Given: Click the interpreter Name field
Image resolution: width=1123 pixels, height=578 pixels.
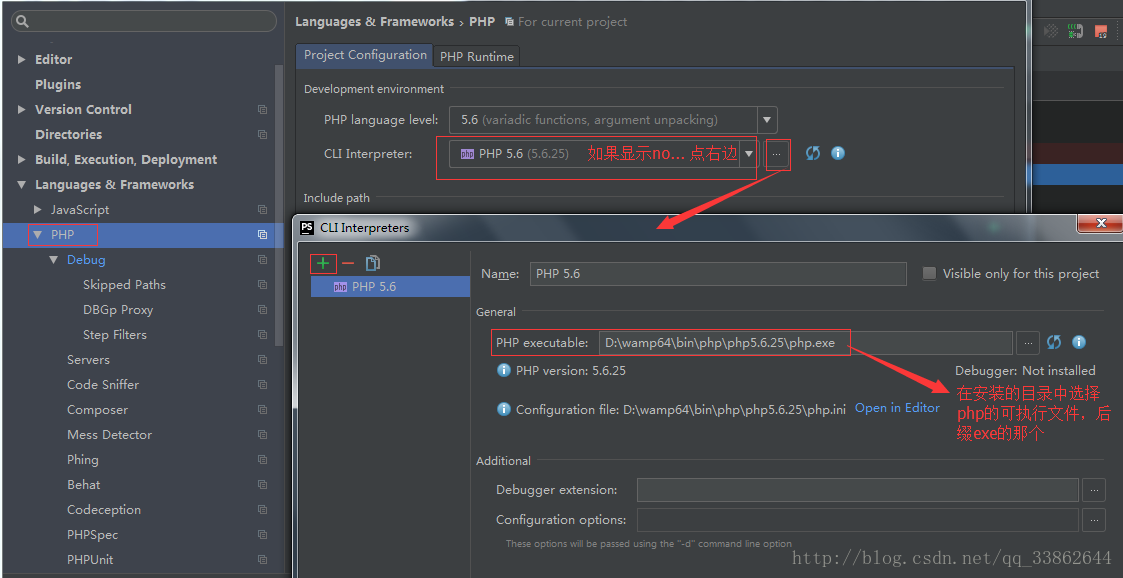Looking at the screenshot, I should tap(718, 274).
